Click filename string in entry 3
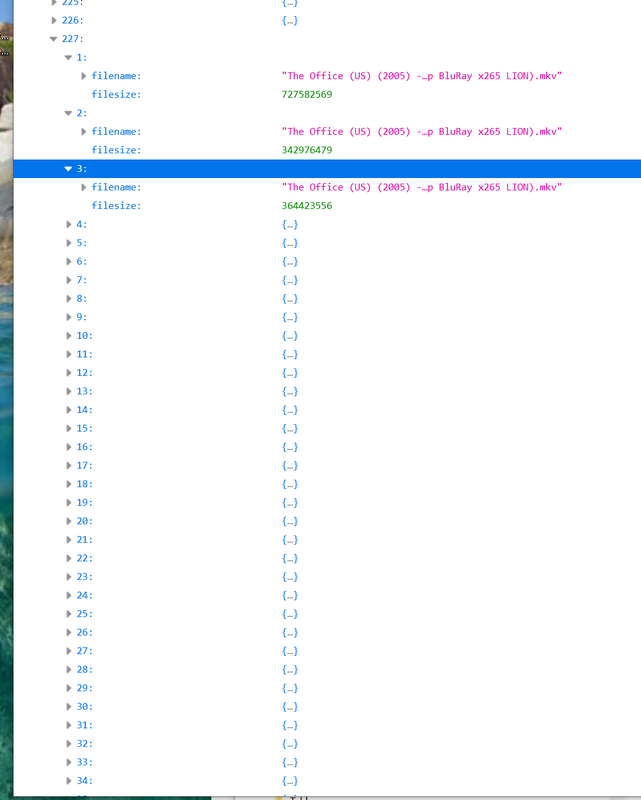Screen dimensions: 641x800 422,187
